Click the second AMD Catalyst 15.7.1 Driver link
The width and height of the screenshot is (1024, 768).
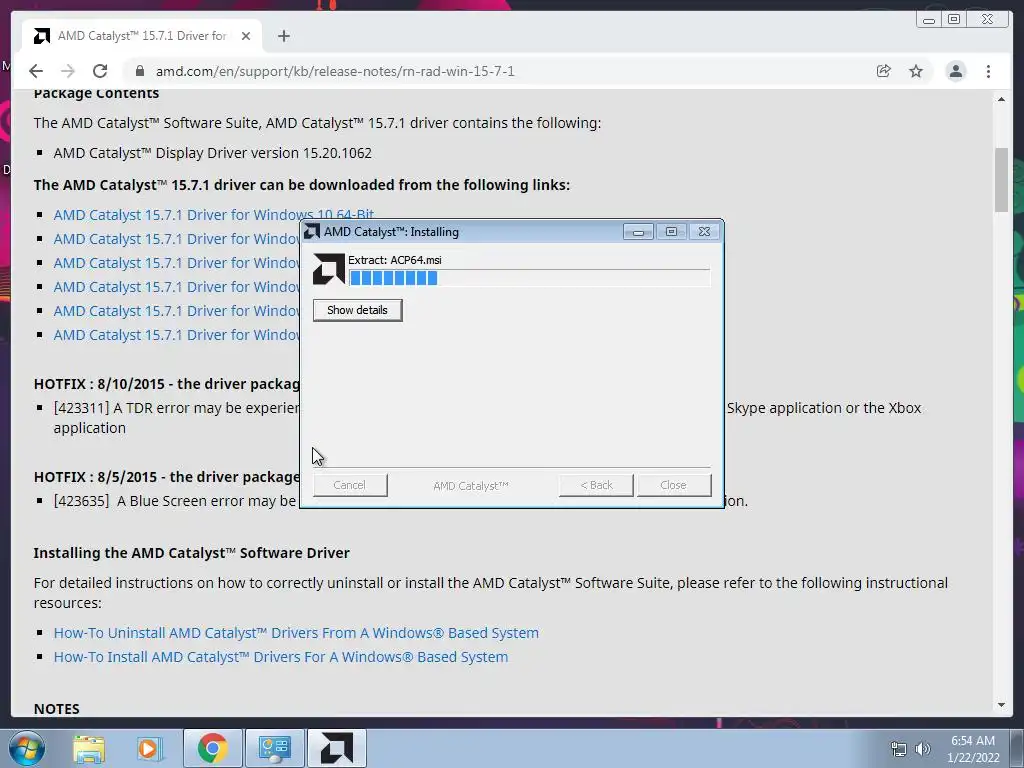(x=176, y=239)
